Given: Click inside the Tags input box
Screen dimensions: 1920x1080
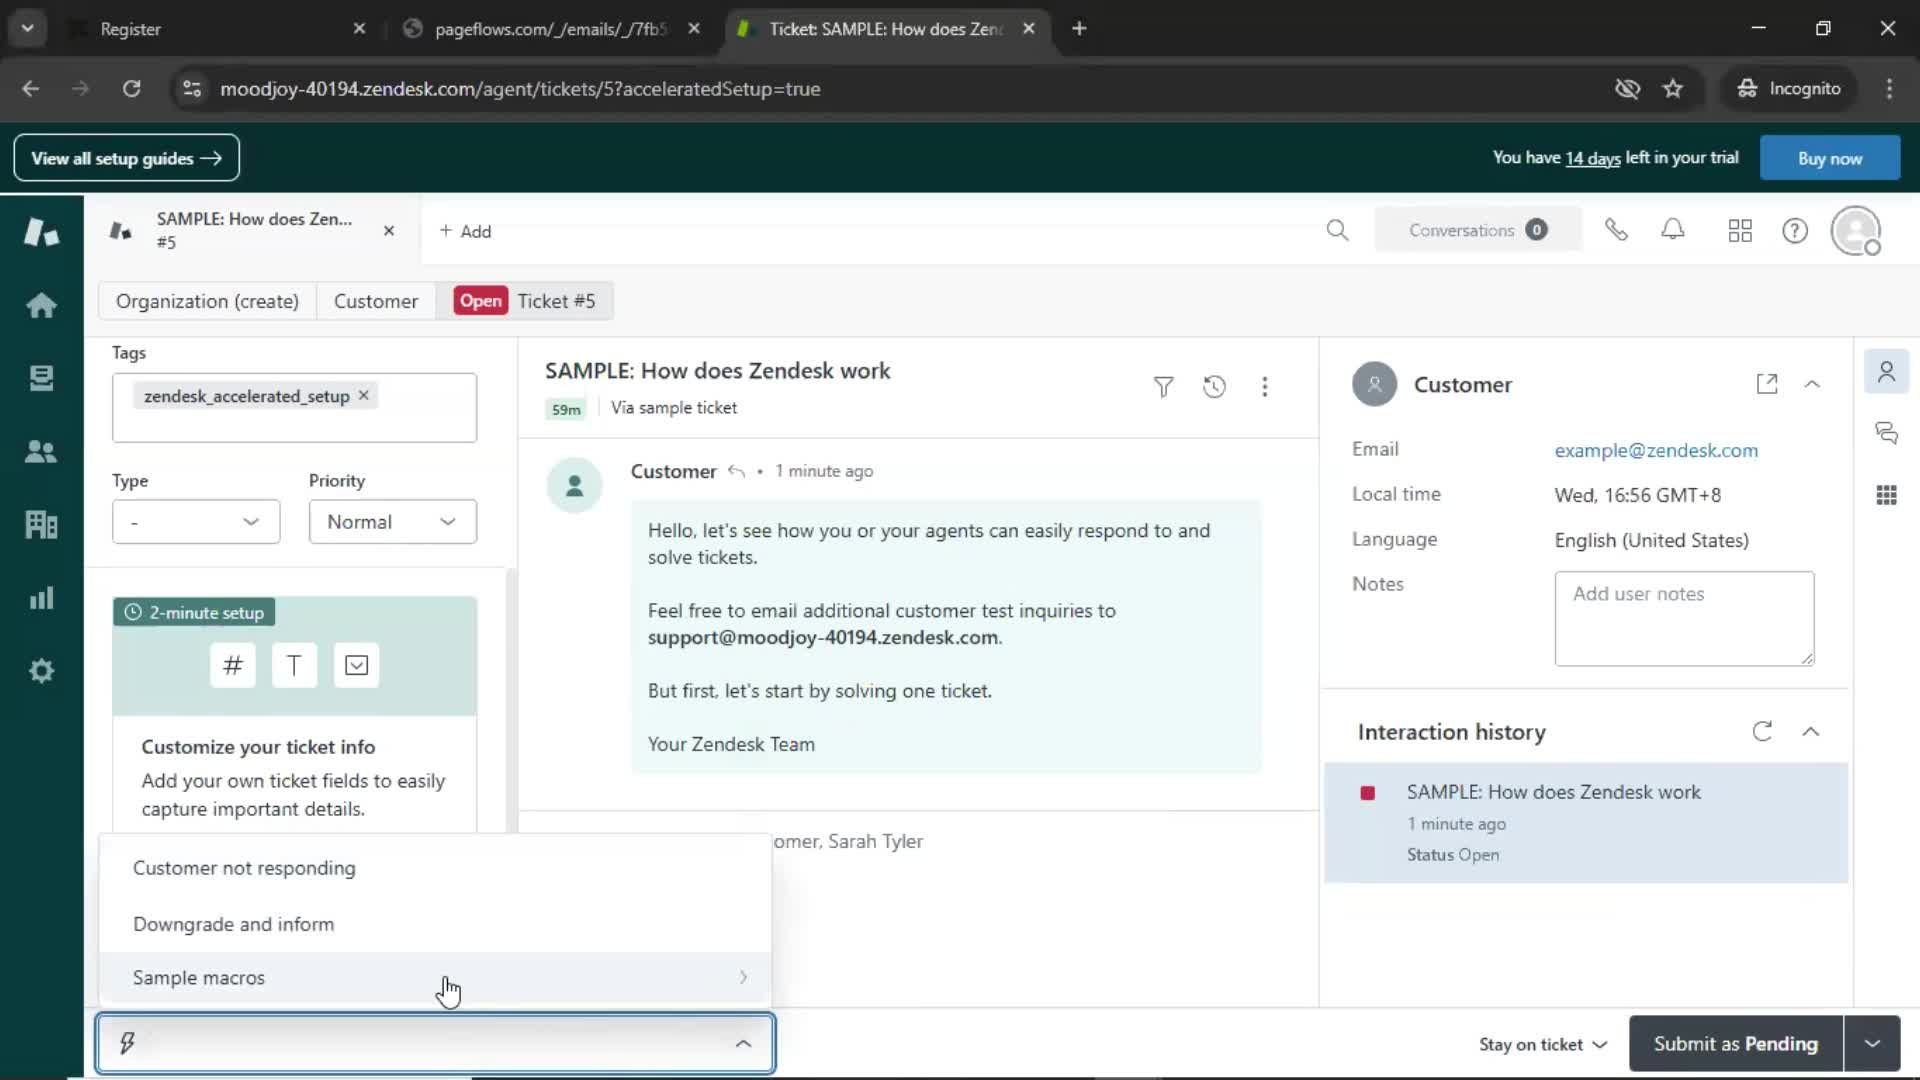Looking at the screenshot, I should 294,408.
